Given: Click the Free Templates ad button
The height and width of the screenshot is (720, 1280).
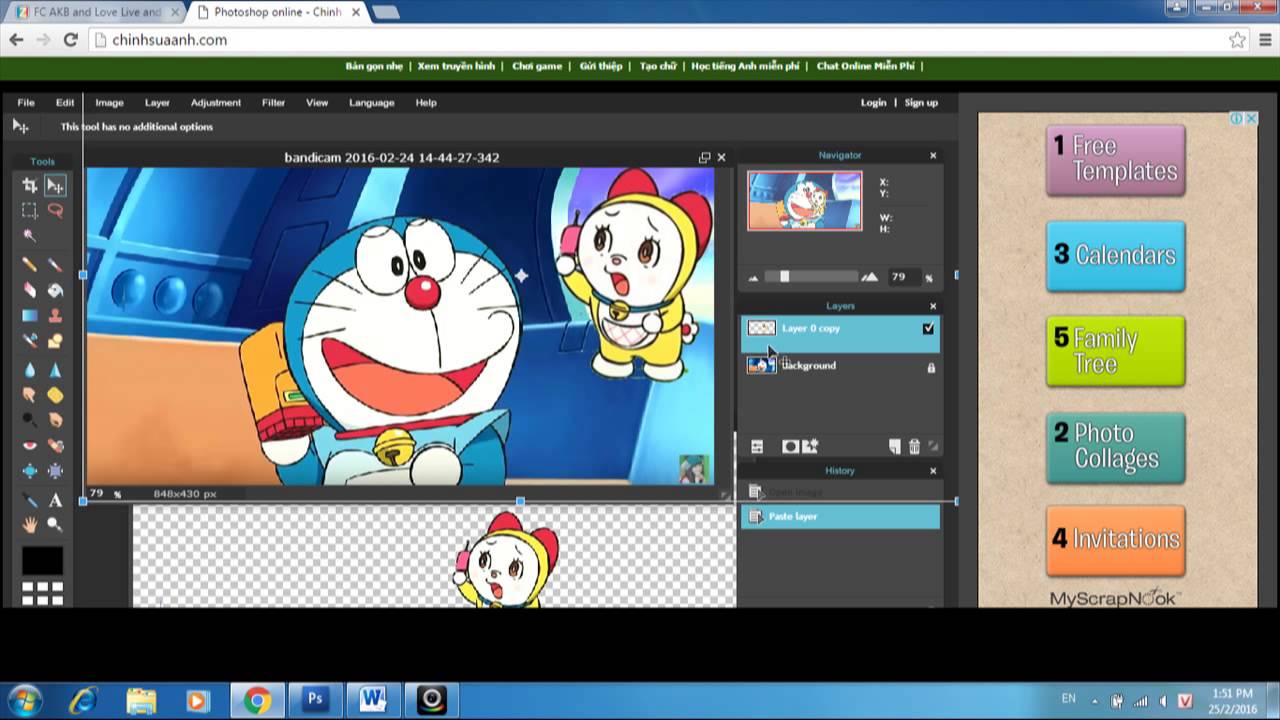Looking at the screenshot, I should point(1116,160).
